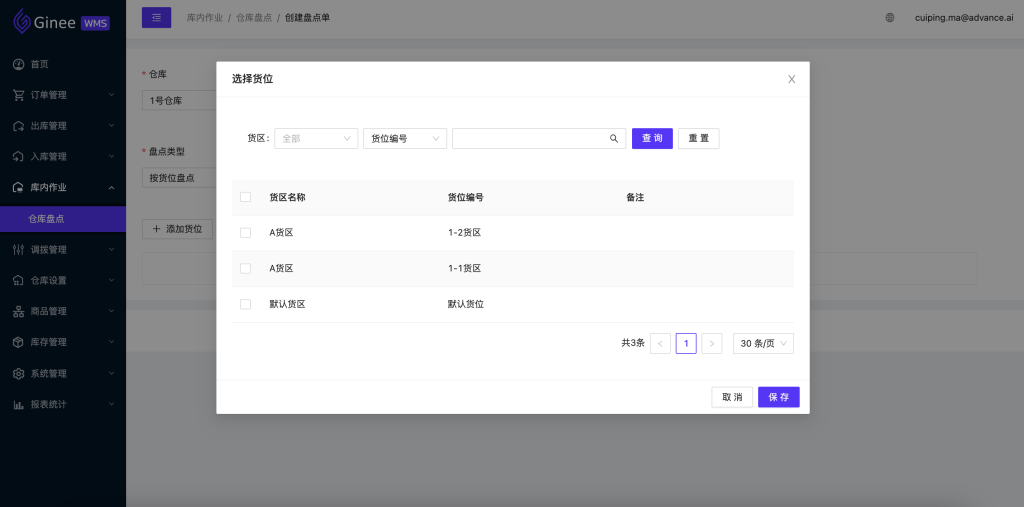
Task: Click the cart icon beside 订单管理
Action: [19, 95]
